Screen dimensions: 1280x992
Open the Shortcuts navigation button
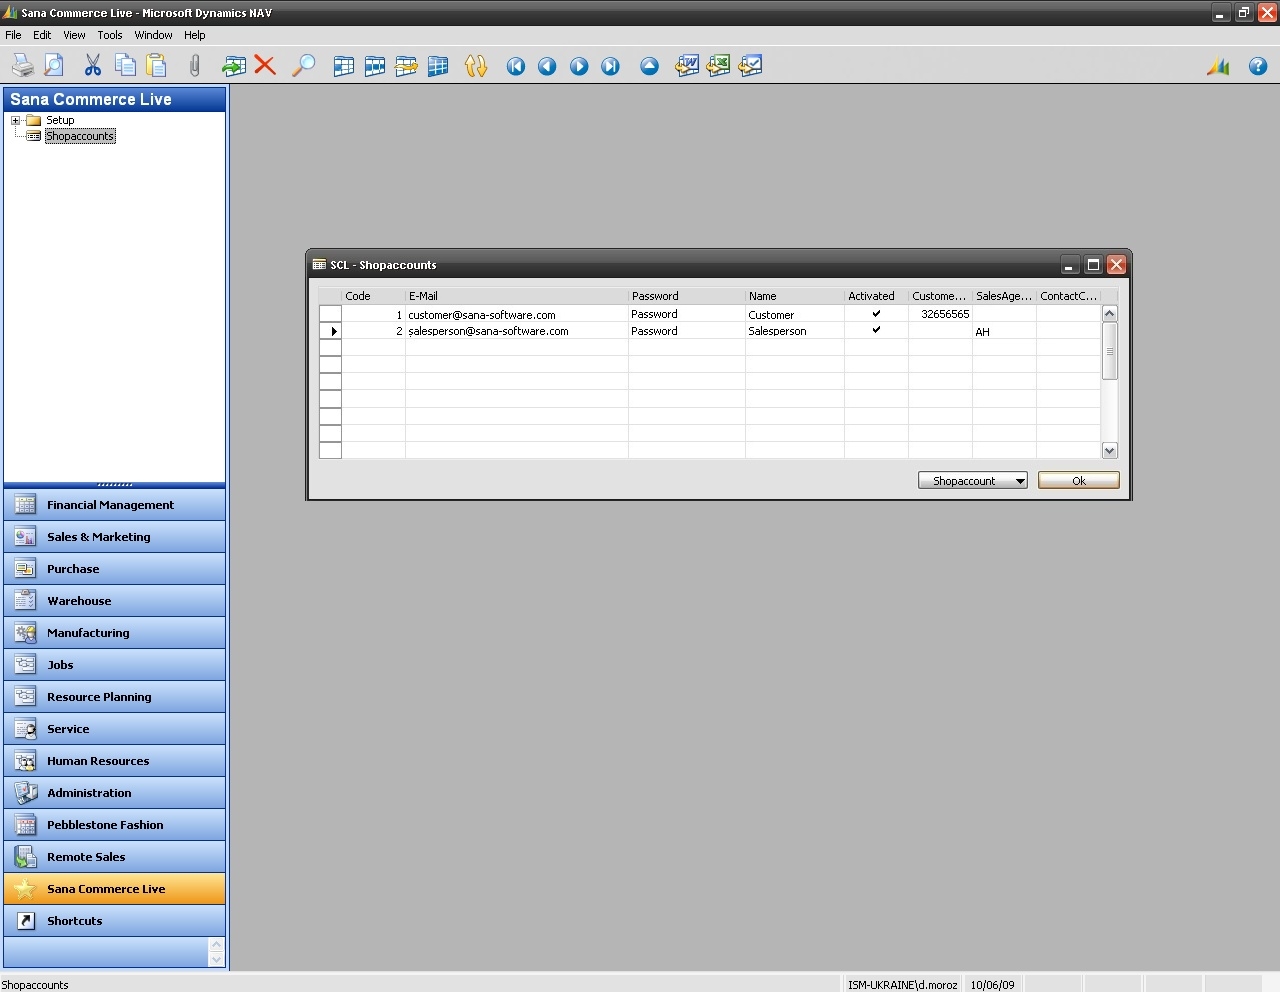click(114, 921)
